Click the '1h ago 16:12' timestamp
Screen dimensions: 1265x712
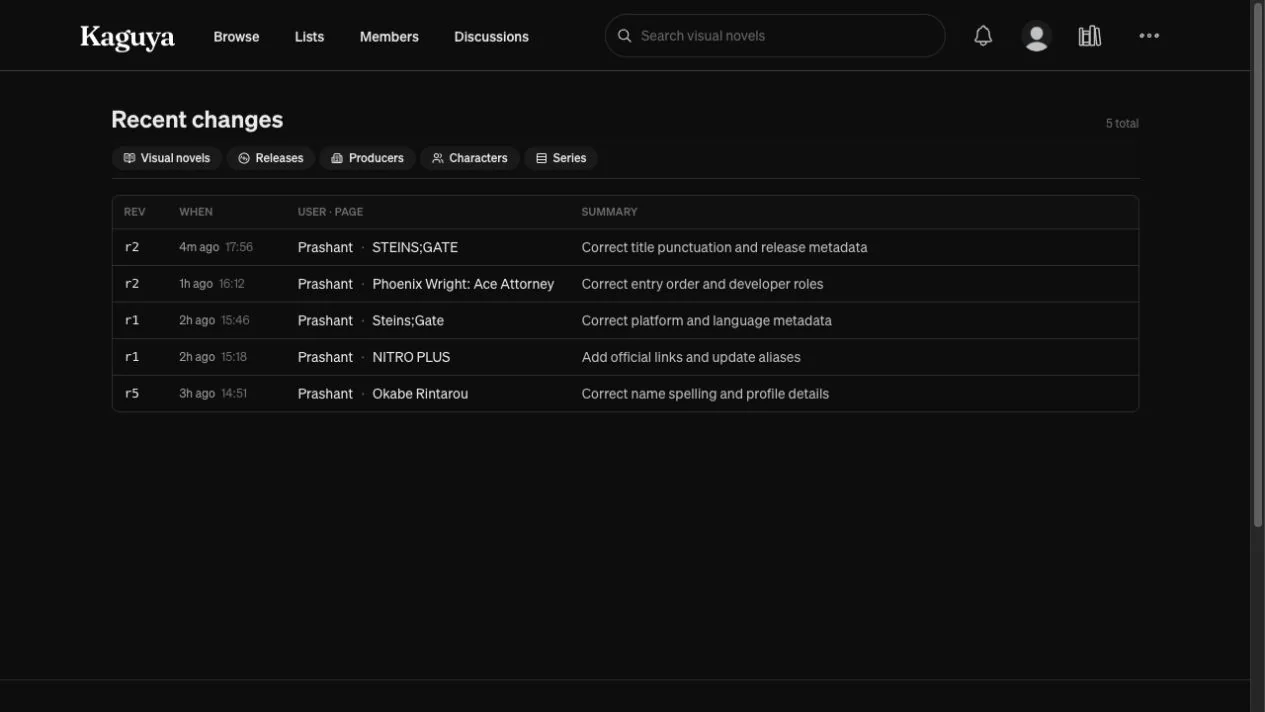click(212, 284)
